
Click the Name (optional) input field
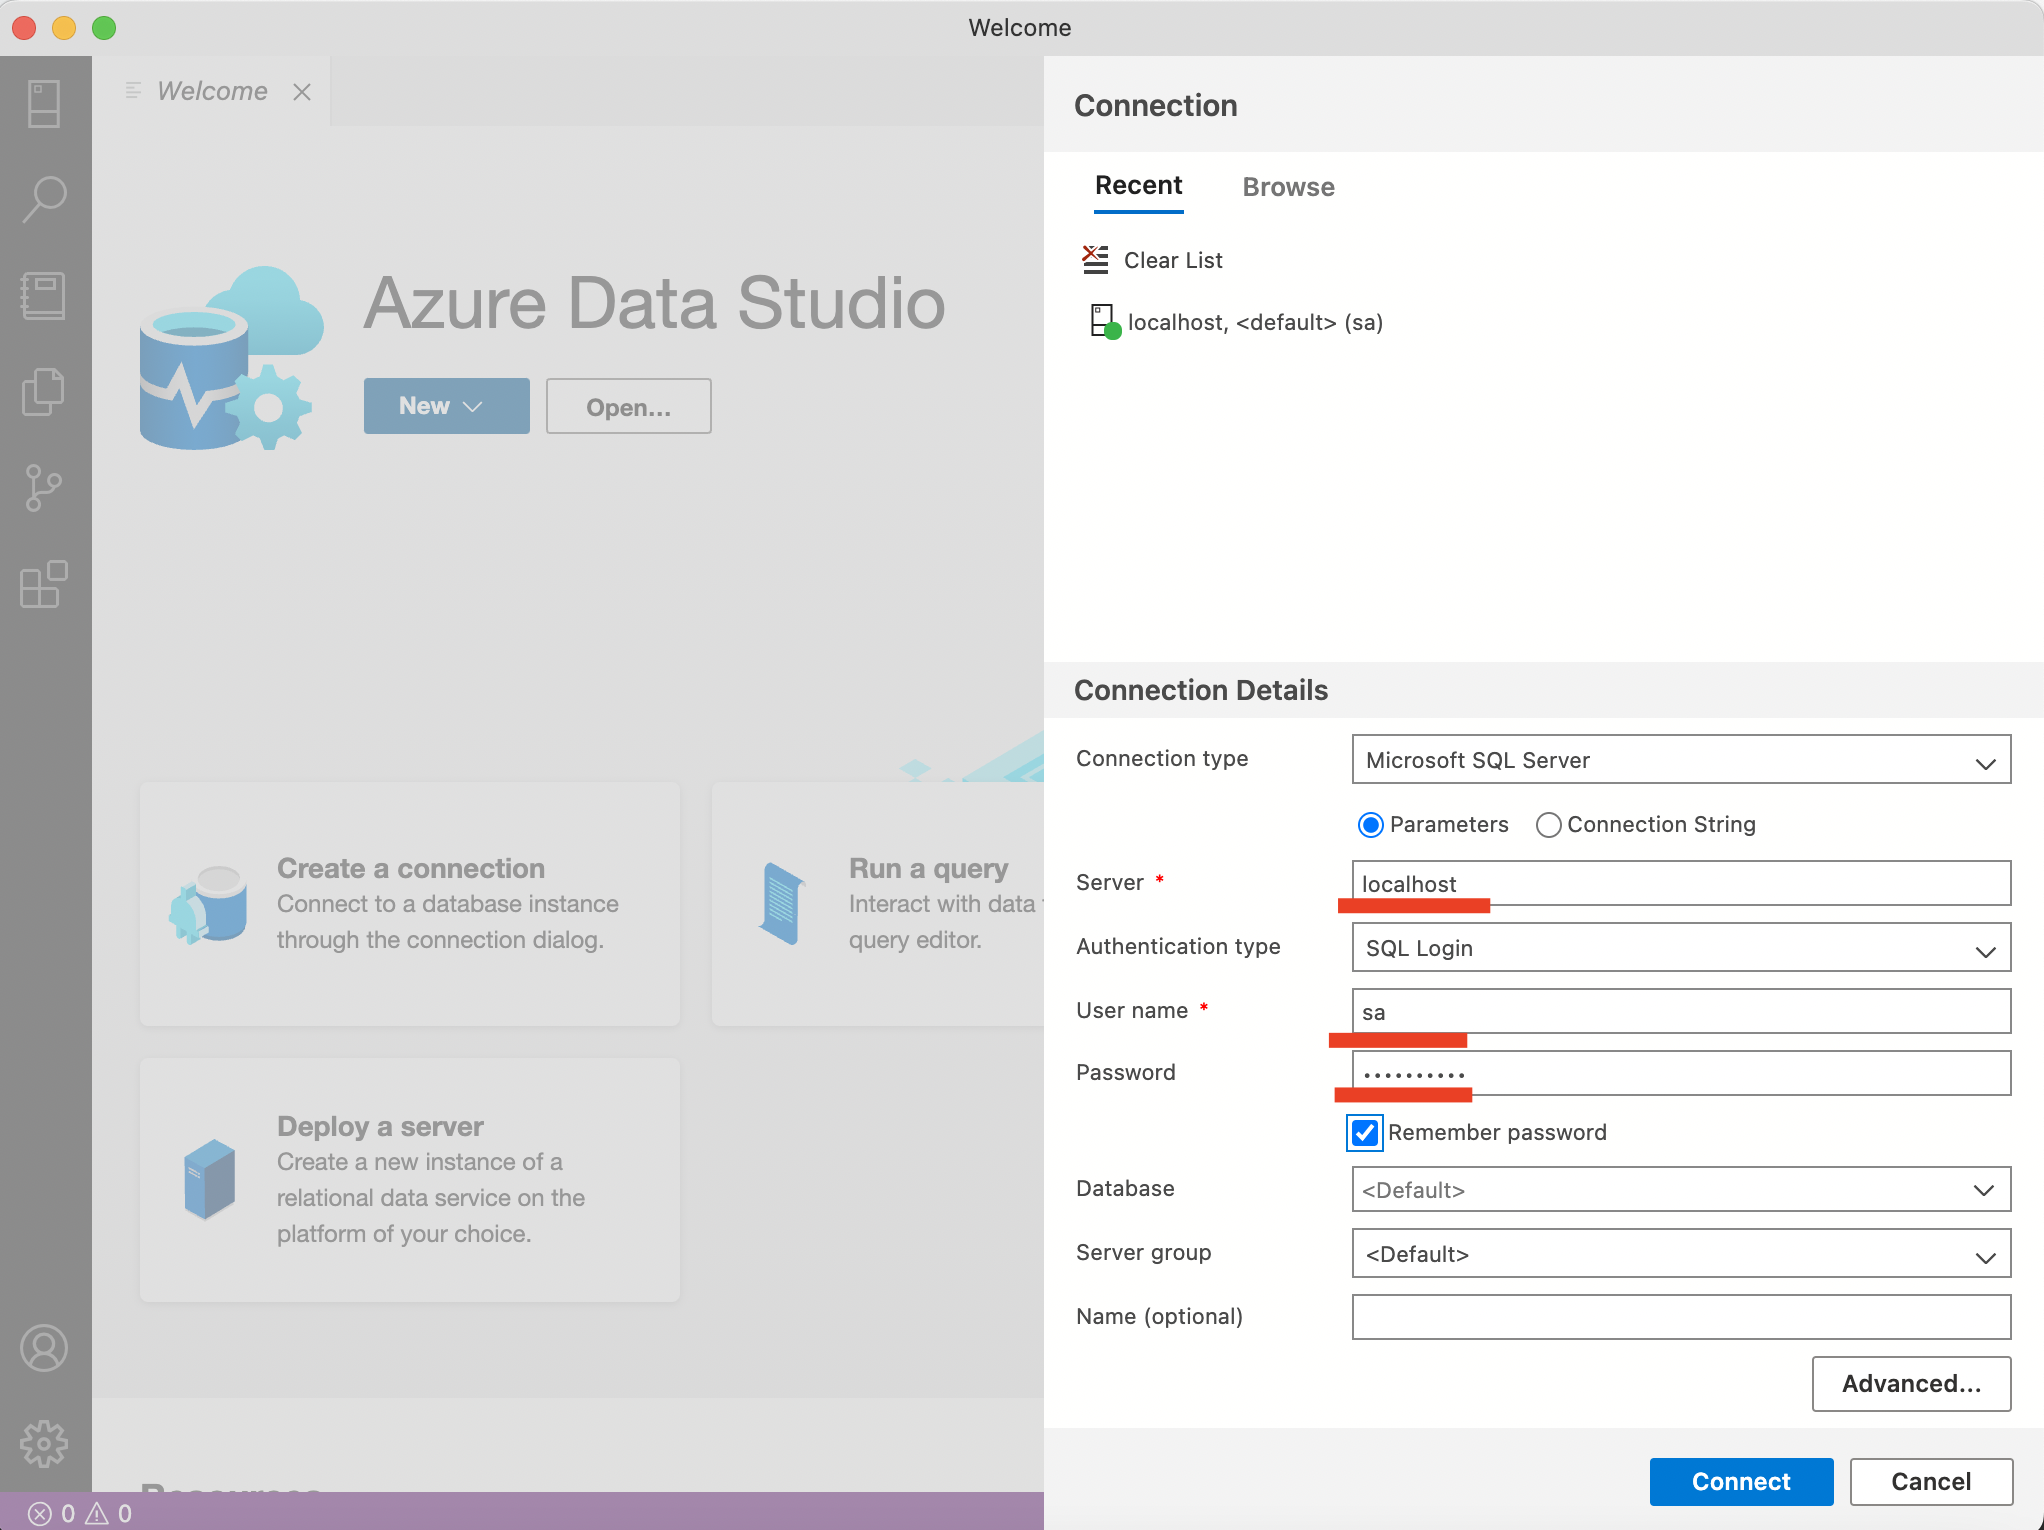(1681, 1317)
